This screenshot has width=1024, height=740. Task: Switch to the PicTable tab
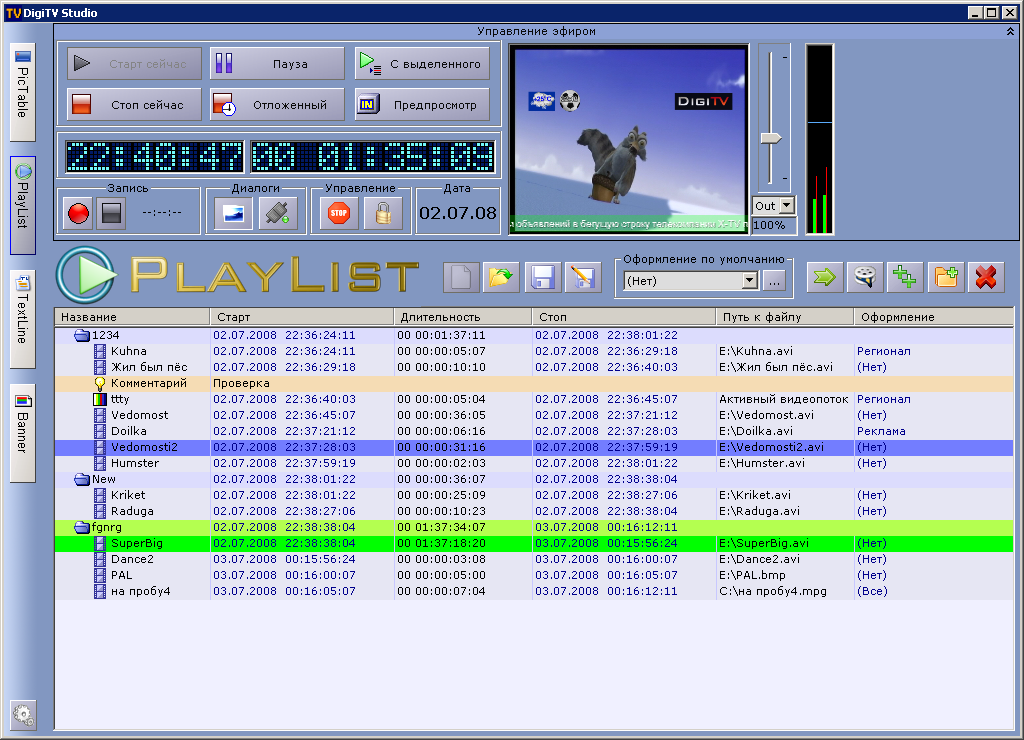(23, 92)
